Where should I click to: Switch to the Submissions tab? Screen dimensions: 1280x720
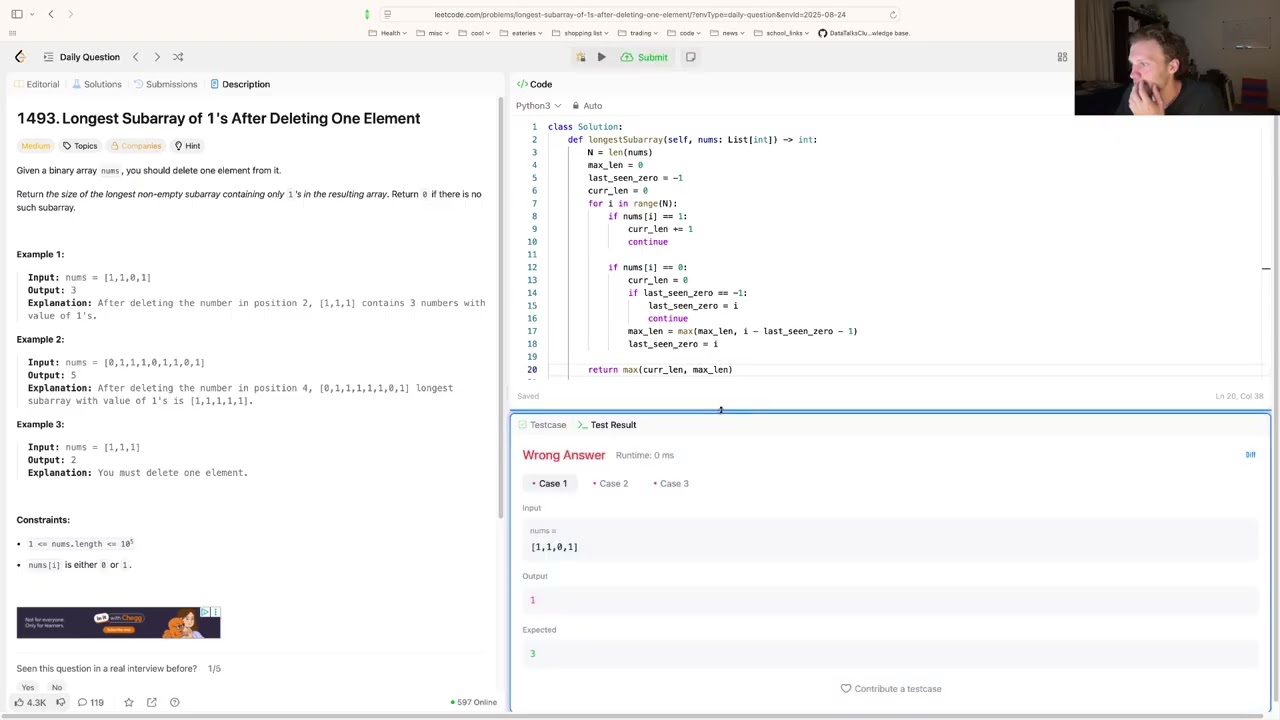pos(165,84)
